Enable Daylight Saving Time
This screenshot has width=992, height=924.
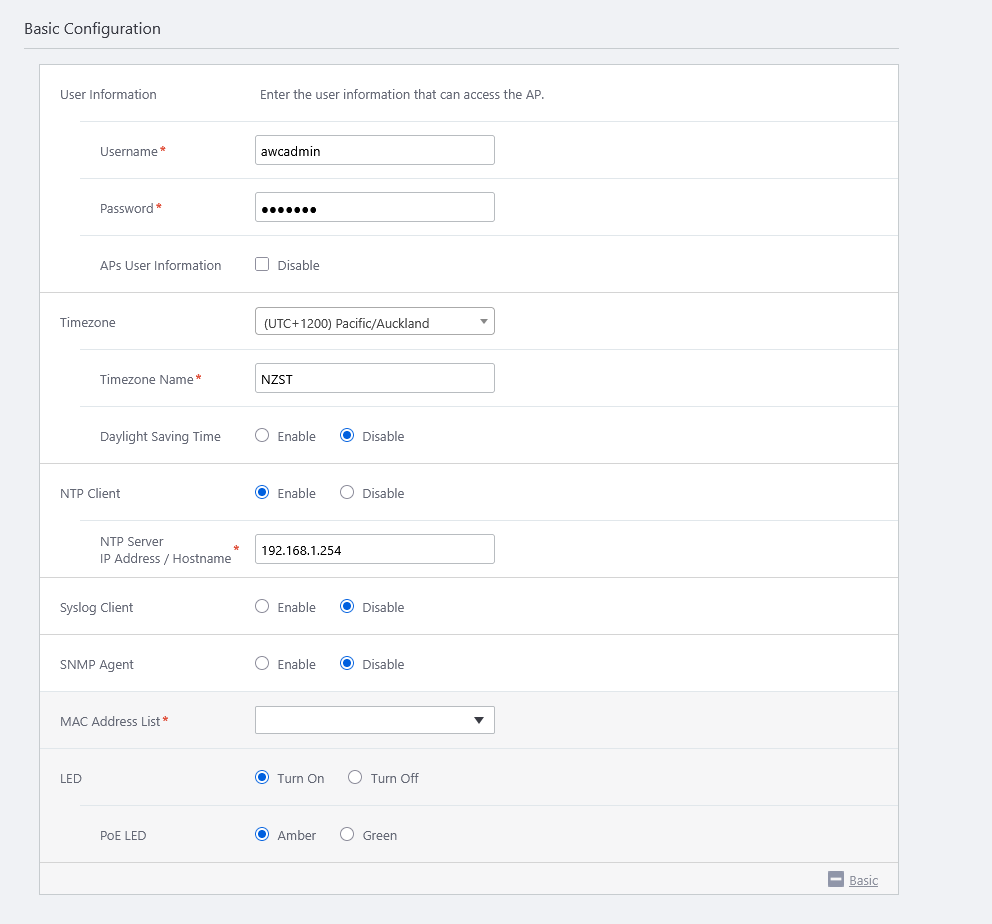coord(263,436)
